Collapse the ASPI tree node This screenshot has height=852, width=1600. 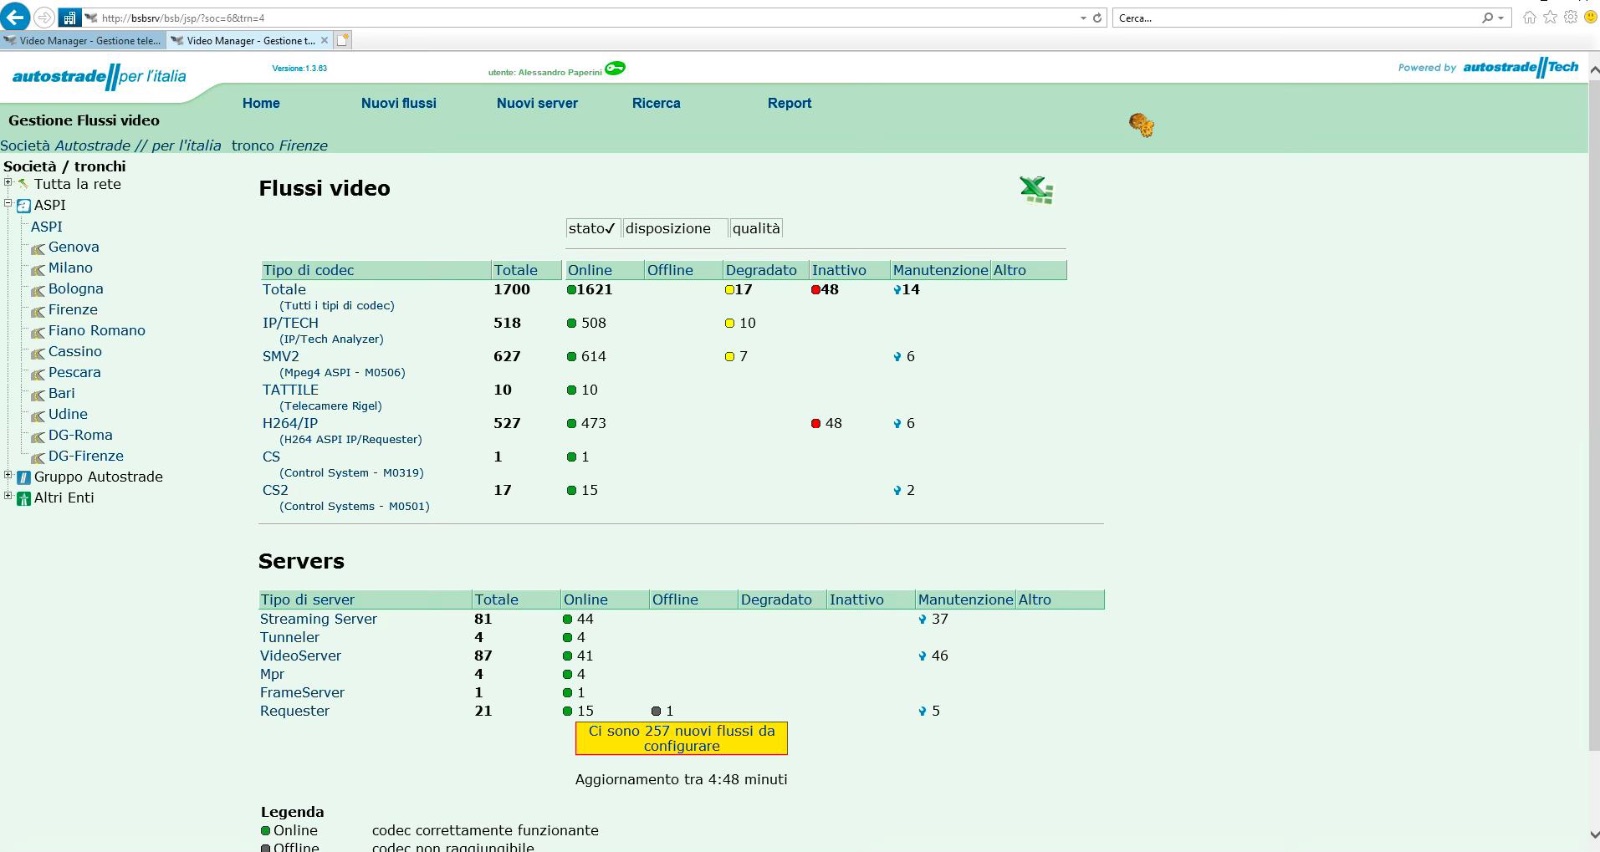click(x=8, y=203)
